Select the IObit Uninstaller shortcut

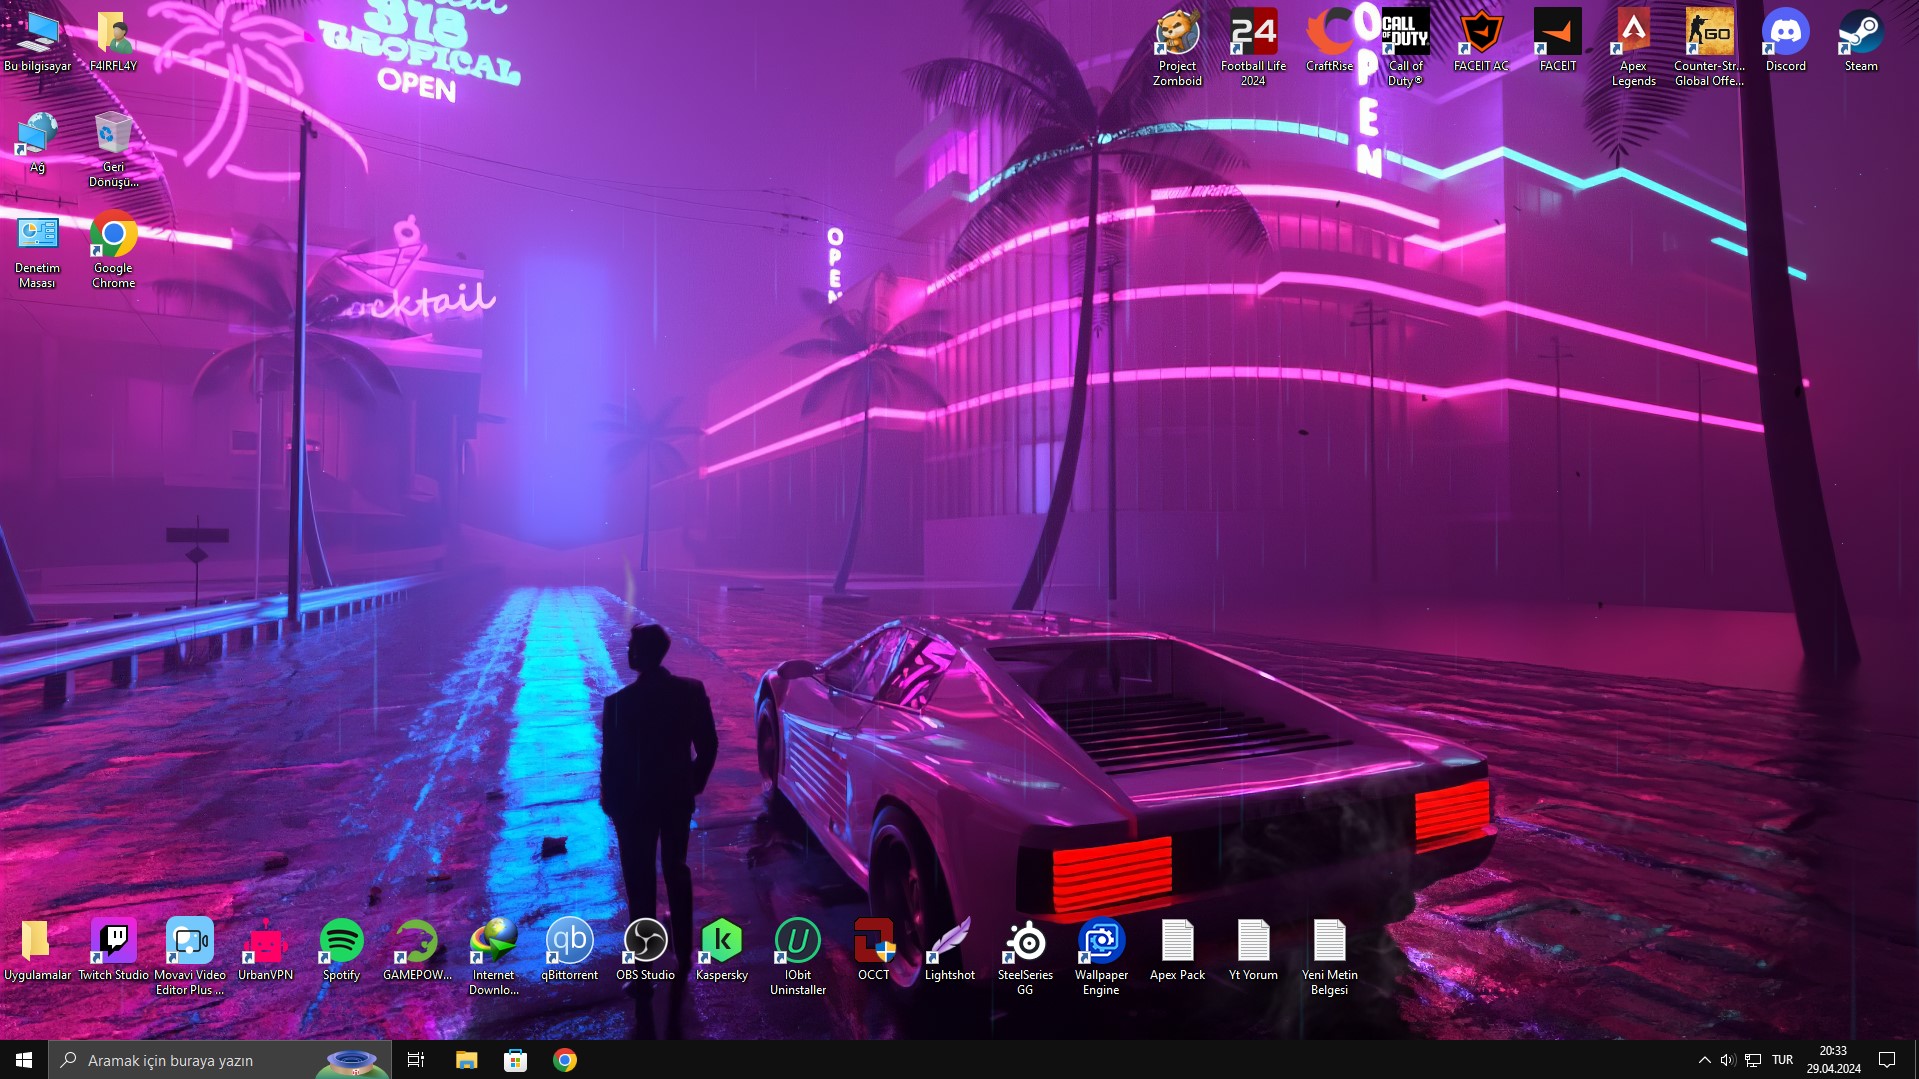point(798,957)
